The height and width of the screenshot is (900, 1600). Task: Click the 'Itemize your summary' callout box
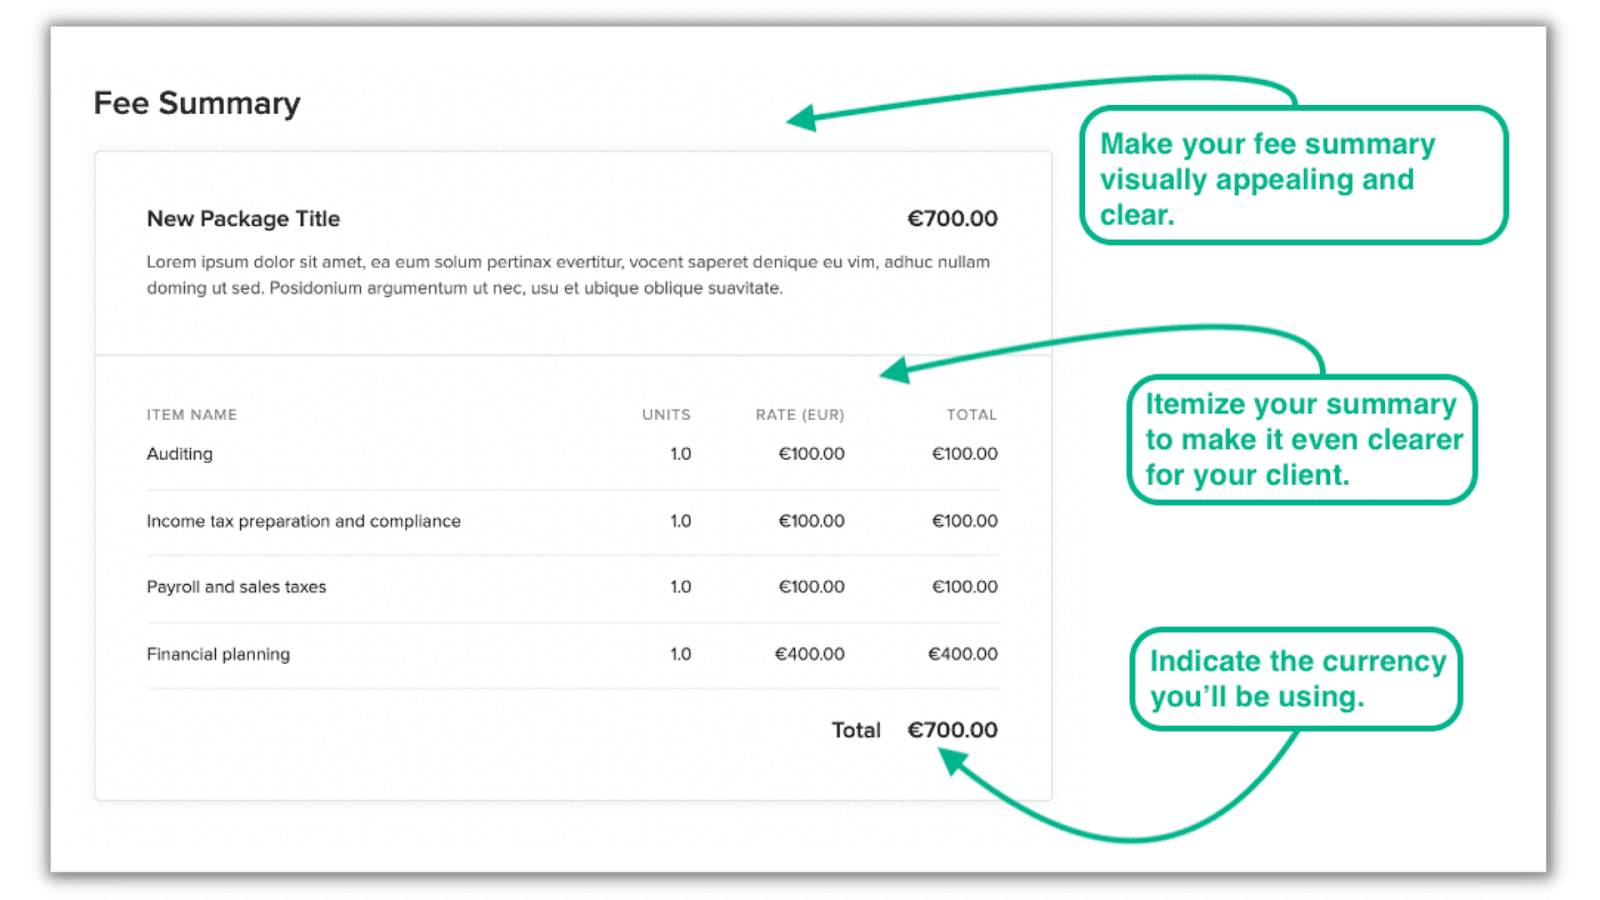pos(1302,439)
